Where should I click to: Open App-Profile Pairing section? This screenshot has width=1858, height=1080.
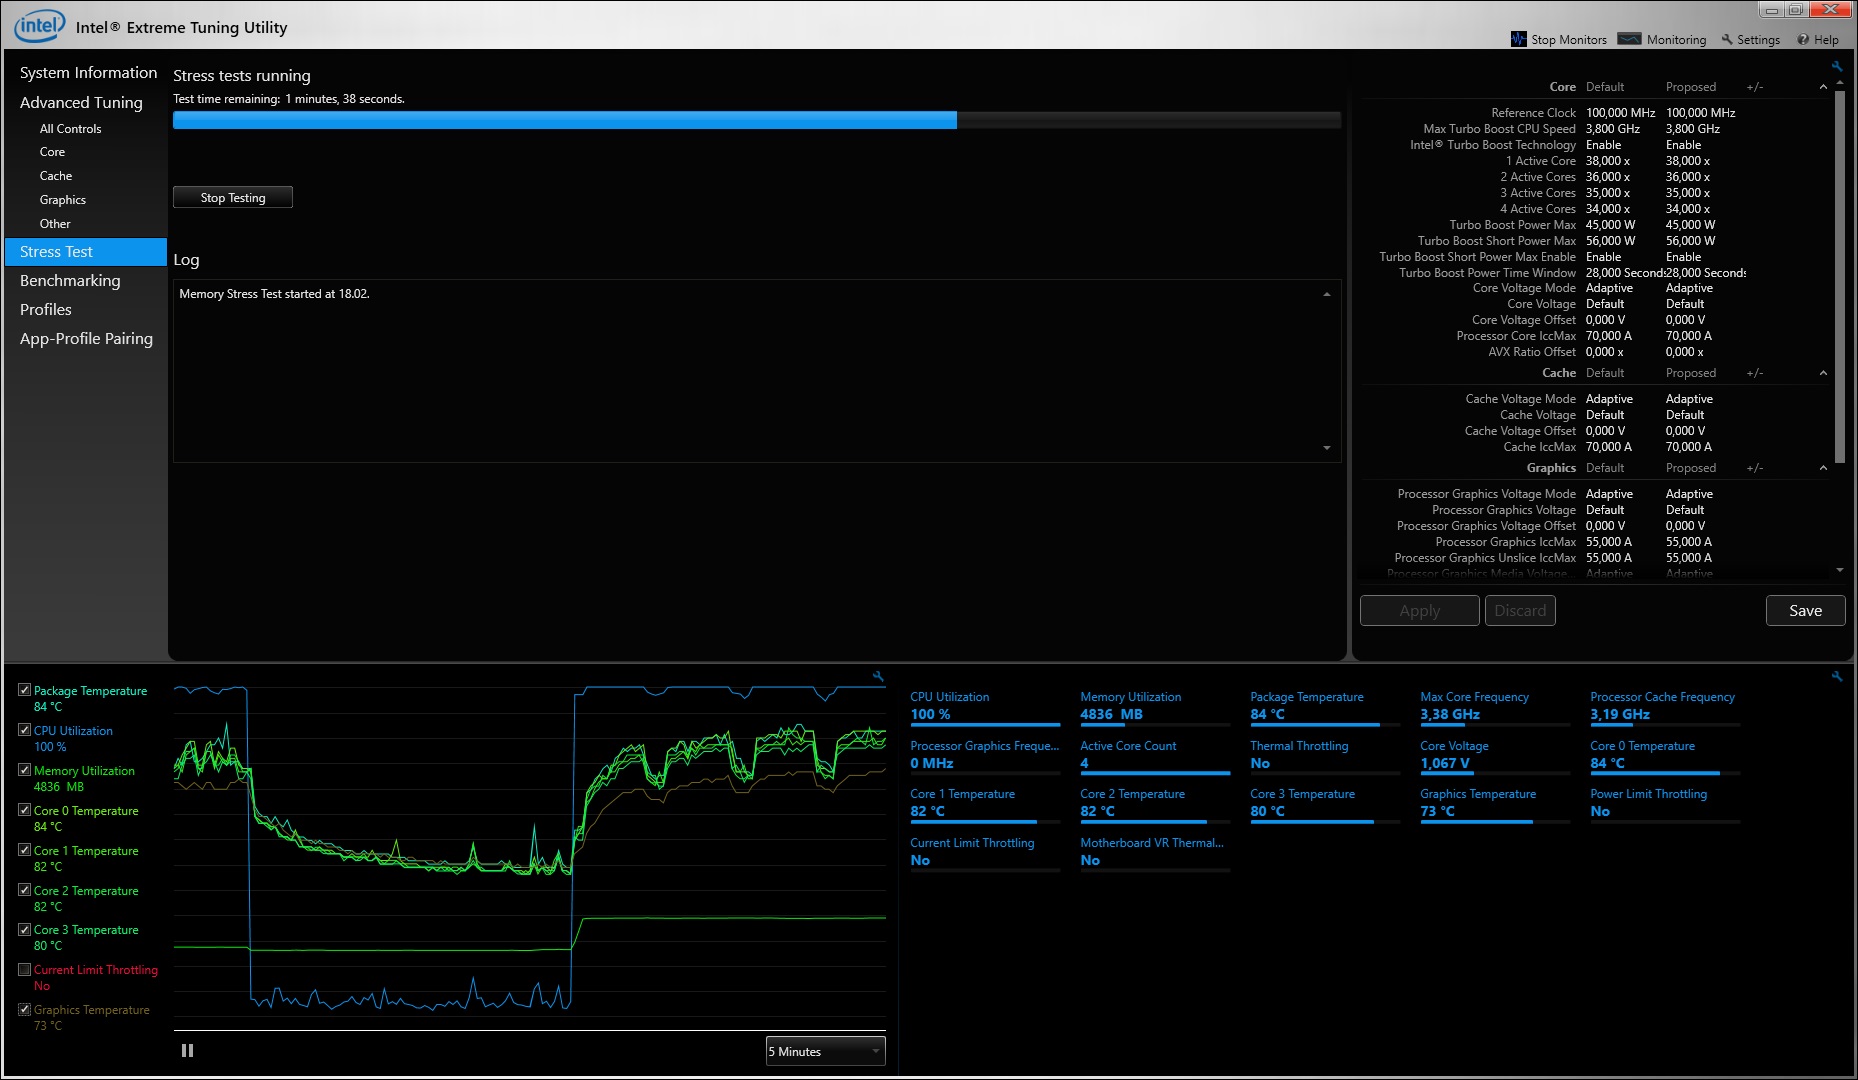pos(86,339)
